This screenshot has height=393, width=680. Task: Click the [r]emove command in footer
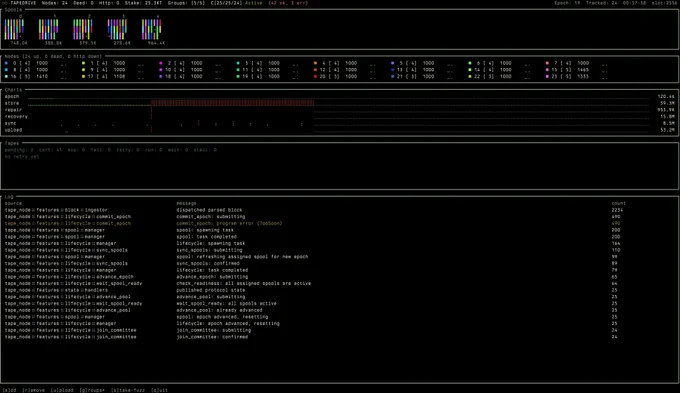[x=34, y=390]
